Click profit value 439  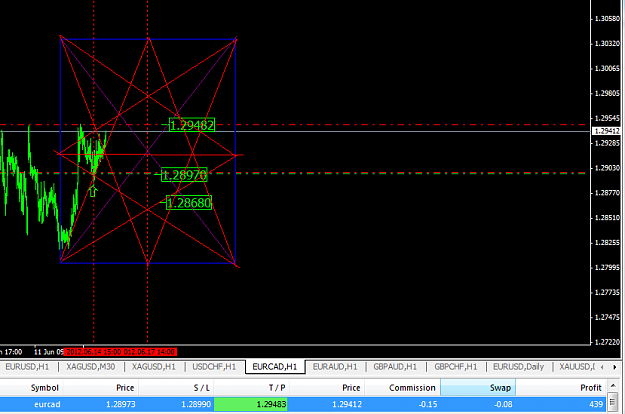tap(596, 404)
